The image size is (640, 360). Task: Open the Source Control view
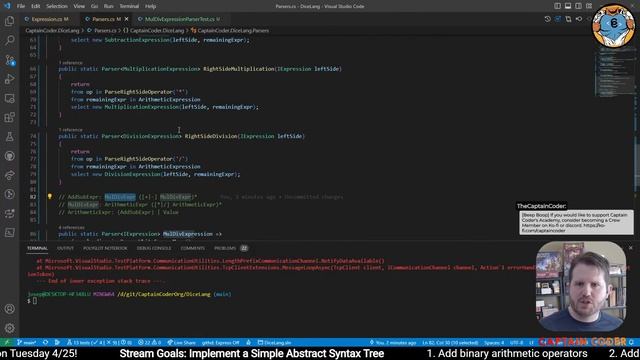[9, 60]
